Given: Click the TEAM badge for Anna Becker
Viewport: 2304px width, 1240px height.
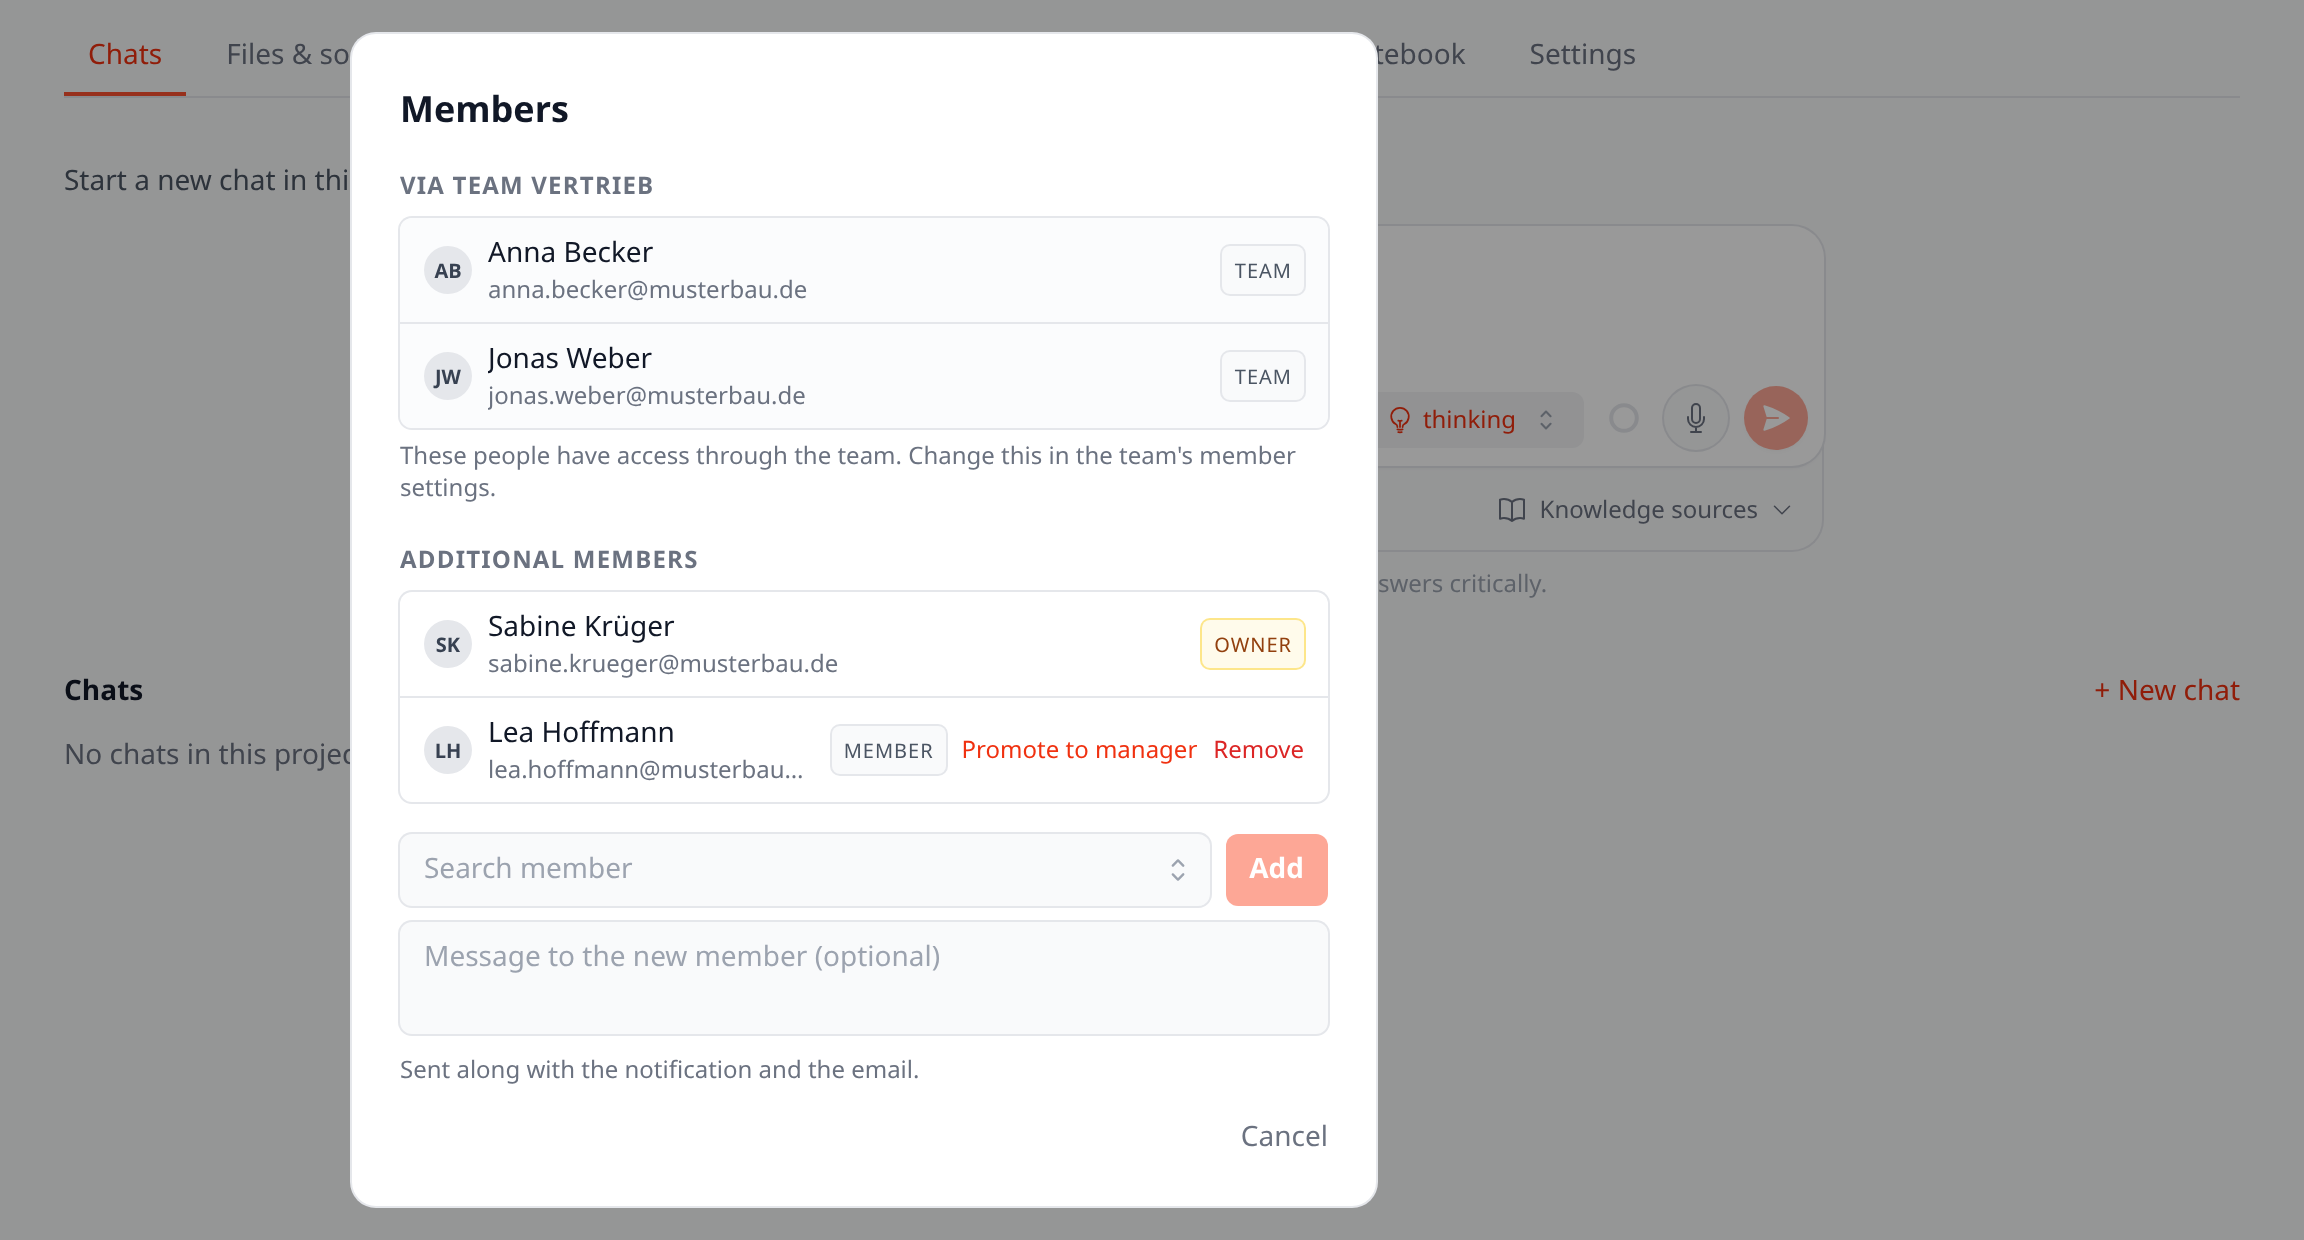Looking at the screenshot, I should click(x=1262, y=270).
